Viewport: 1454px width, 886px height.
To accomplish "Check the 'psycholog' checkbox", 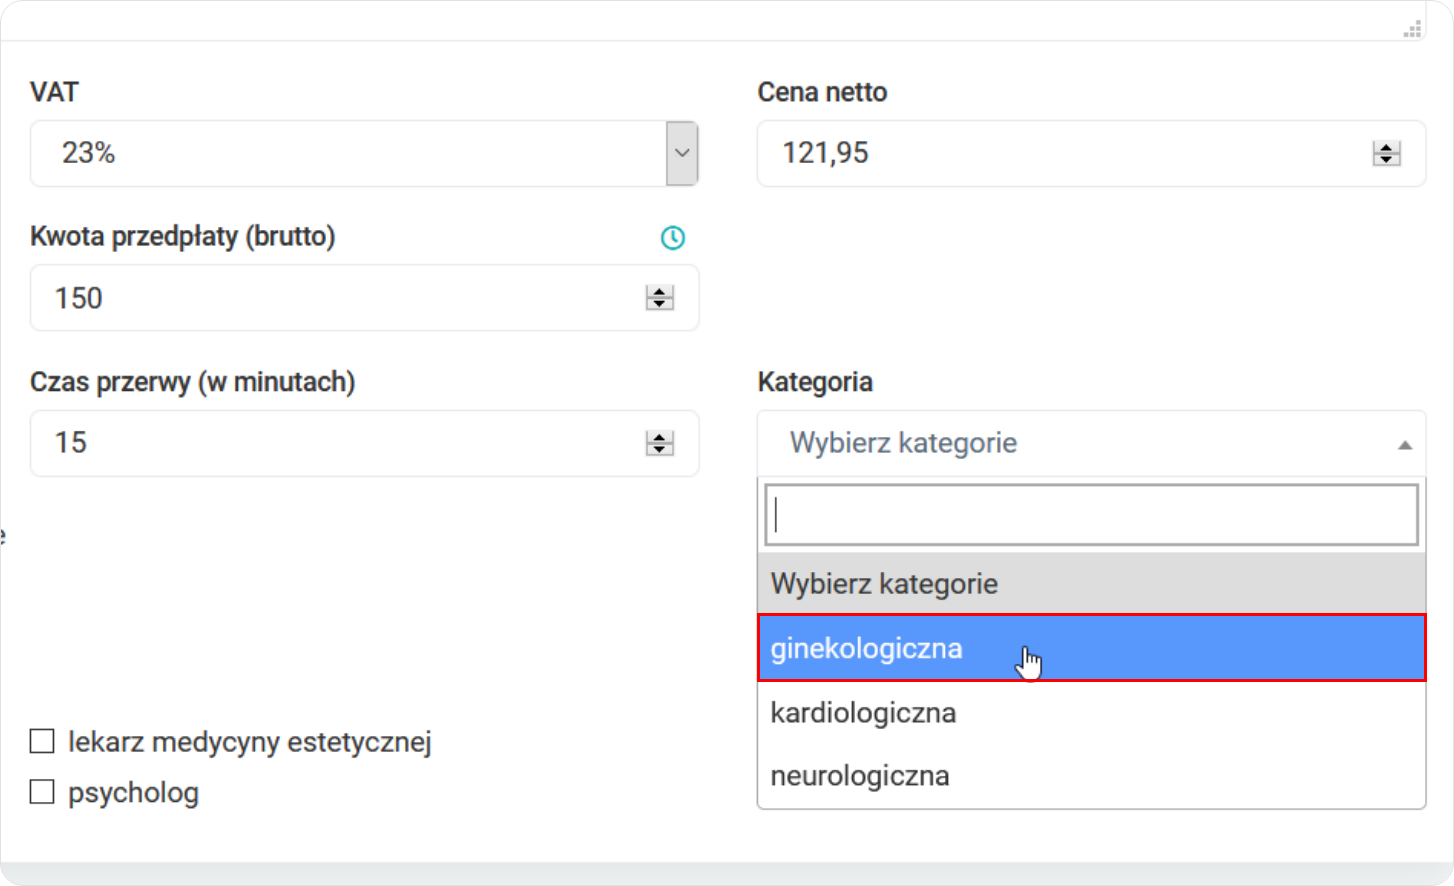I will point(42,792).
